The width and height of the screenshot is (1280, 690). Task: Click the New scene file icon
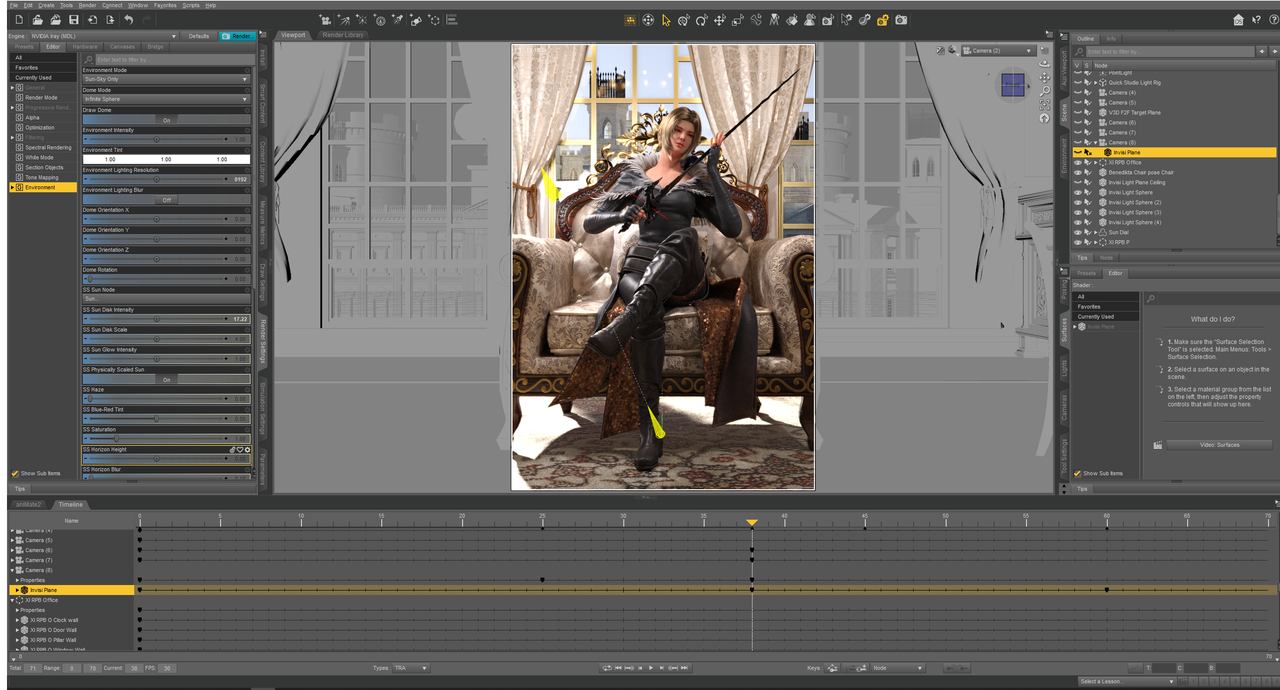(19, 20)
